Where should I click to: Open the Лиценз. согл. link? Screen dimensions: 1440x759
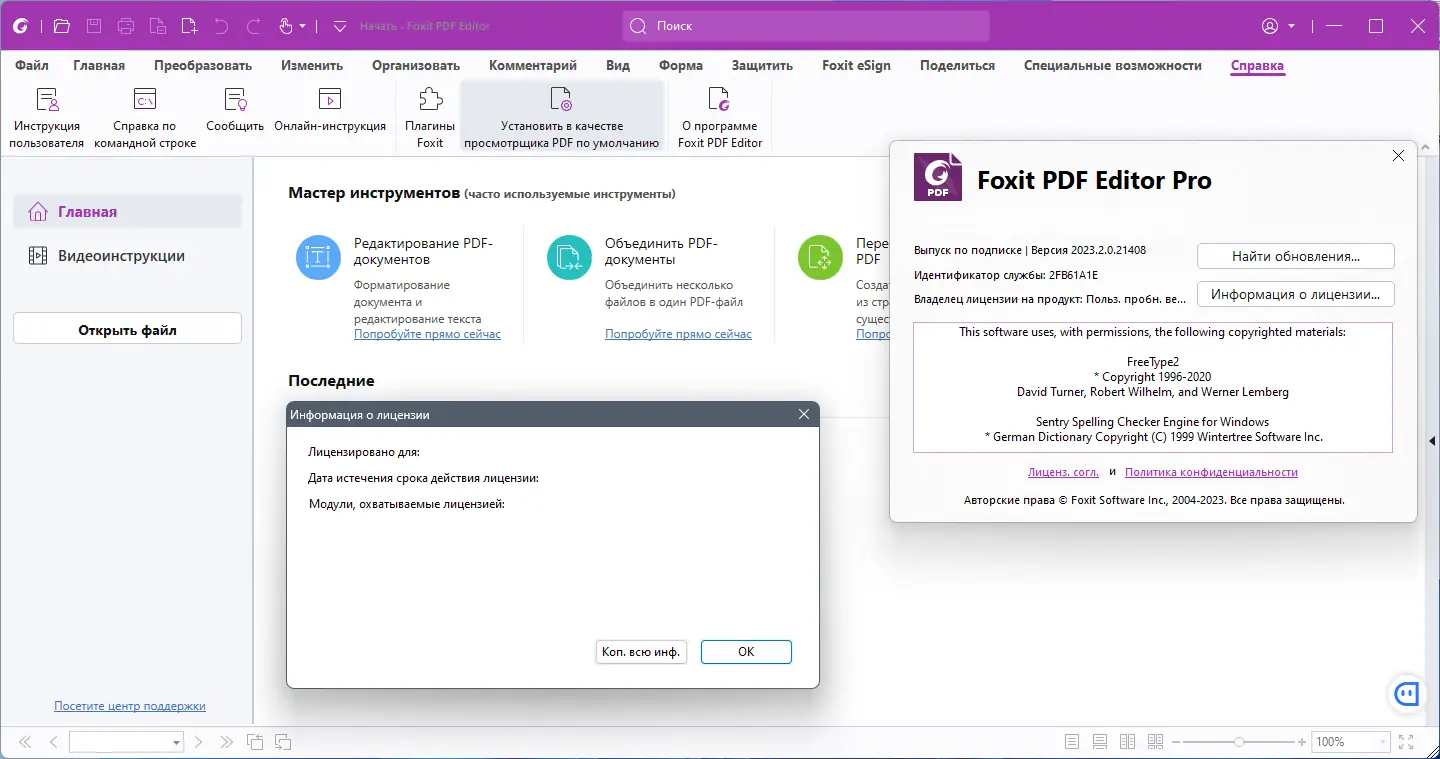click(x=1063, y=472)
